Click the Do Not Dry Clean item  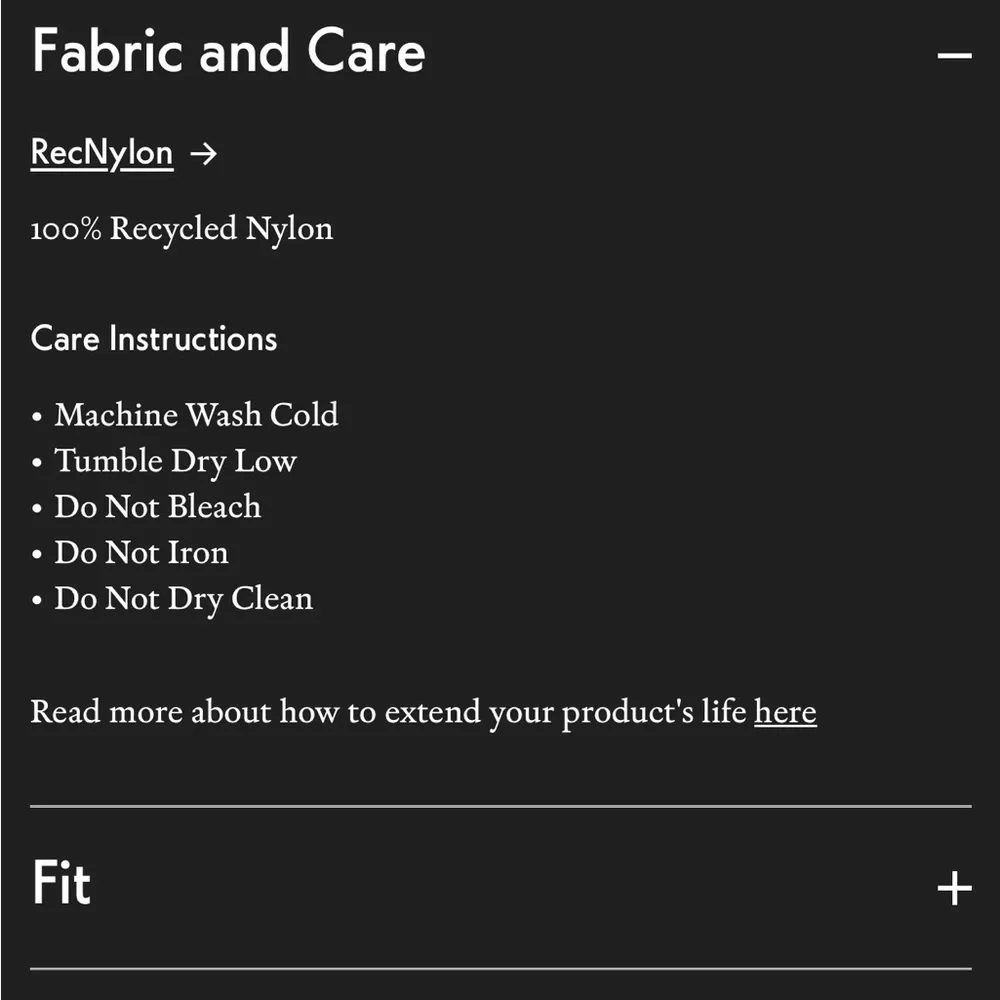pos(184,599)
